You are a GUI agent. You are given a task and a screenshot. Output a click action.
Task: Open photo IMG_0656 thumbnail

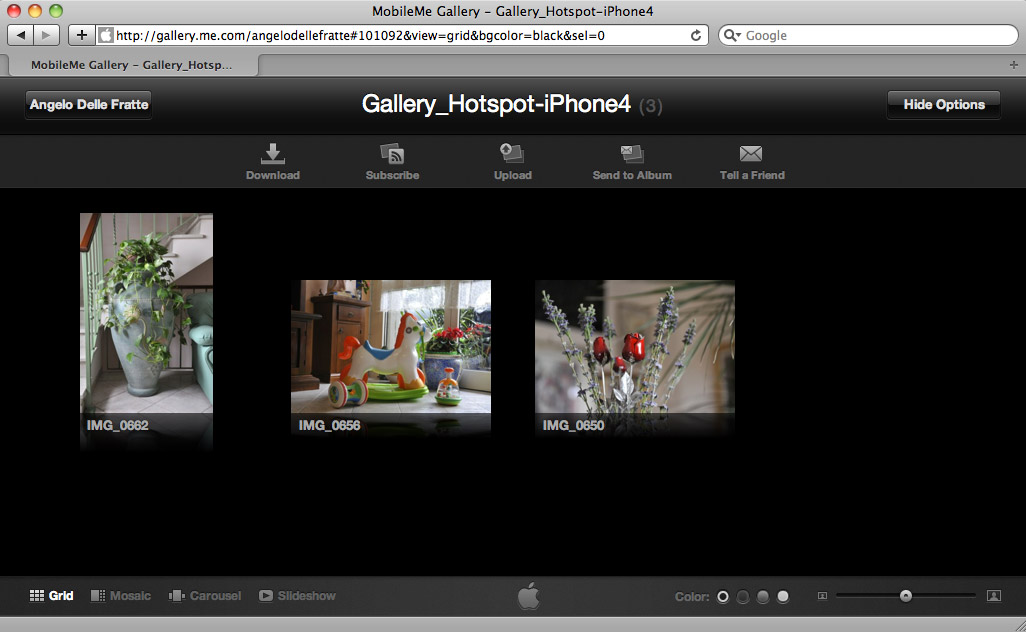point(391,346)
